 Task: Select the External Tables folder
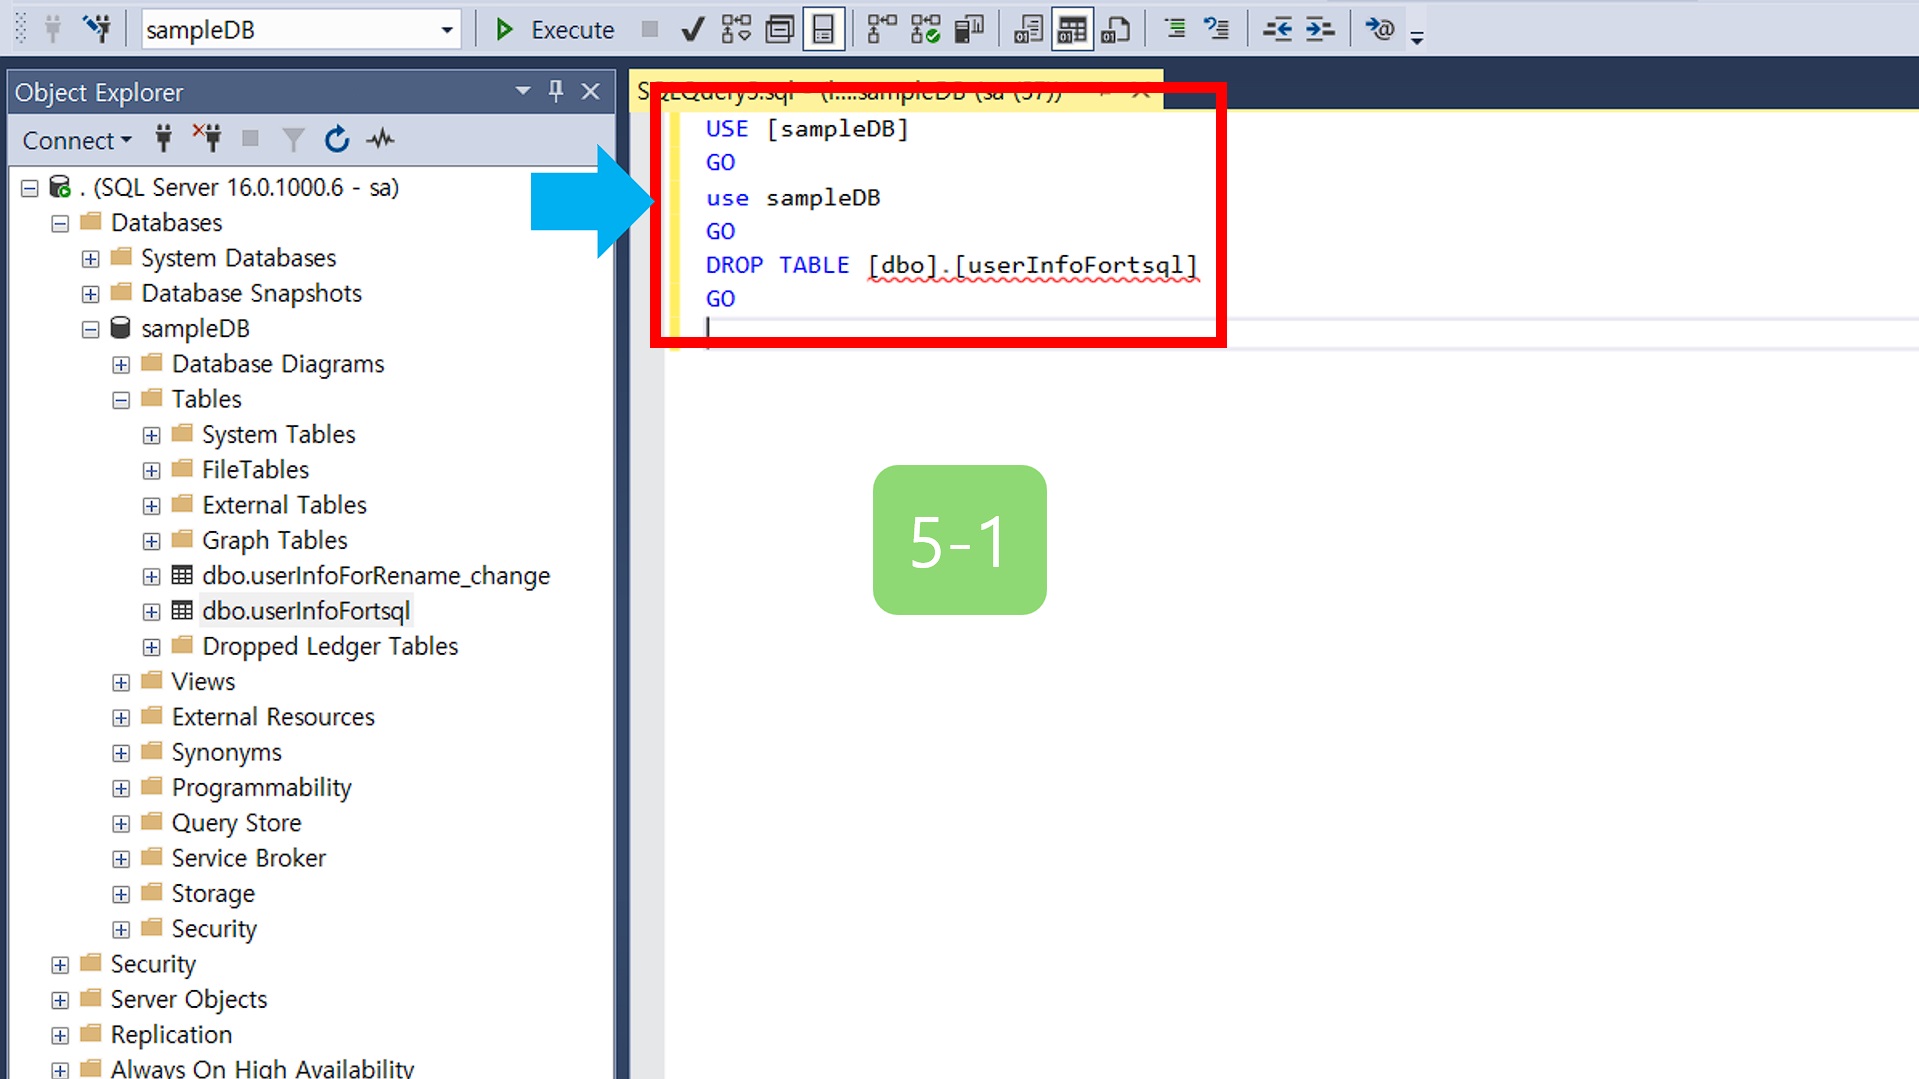(284, 505)
